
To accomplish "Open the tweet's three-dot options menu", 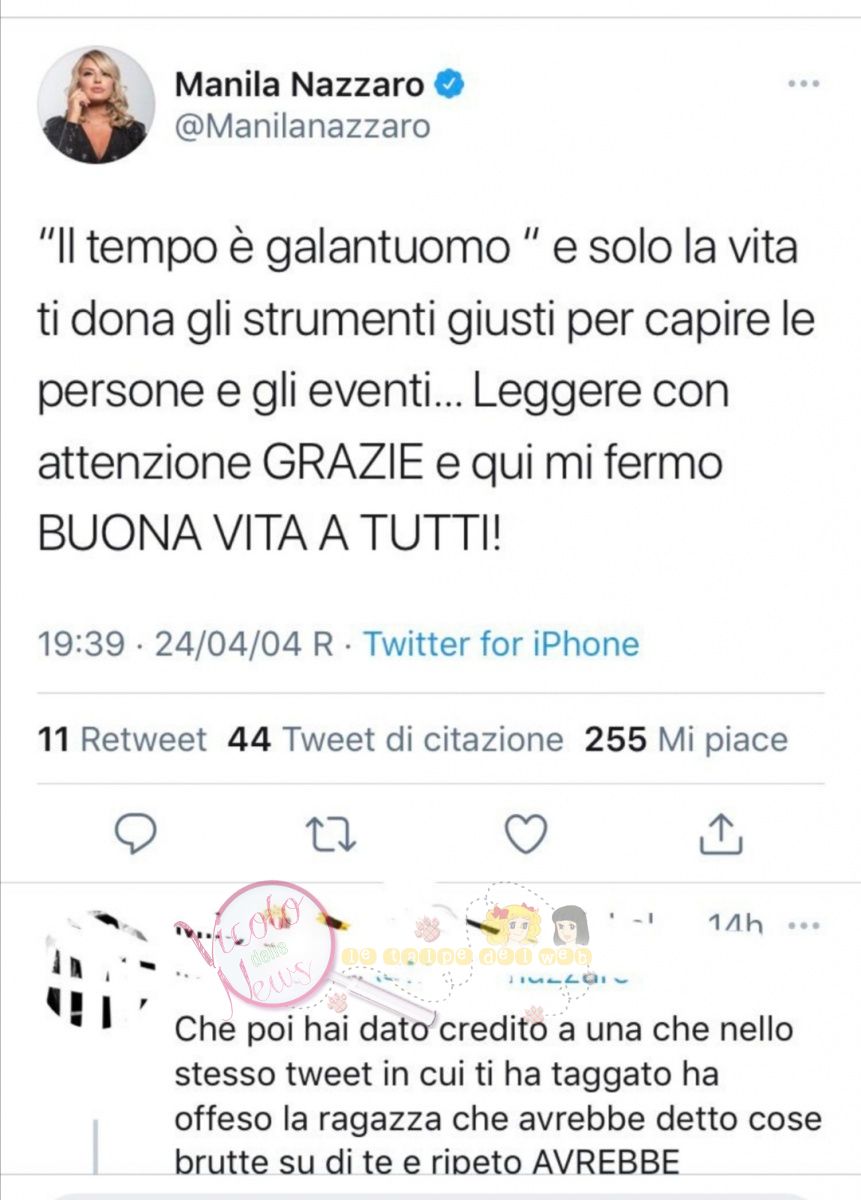I will coord(804,85).
